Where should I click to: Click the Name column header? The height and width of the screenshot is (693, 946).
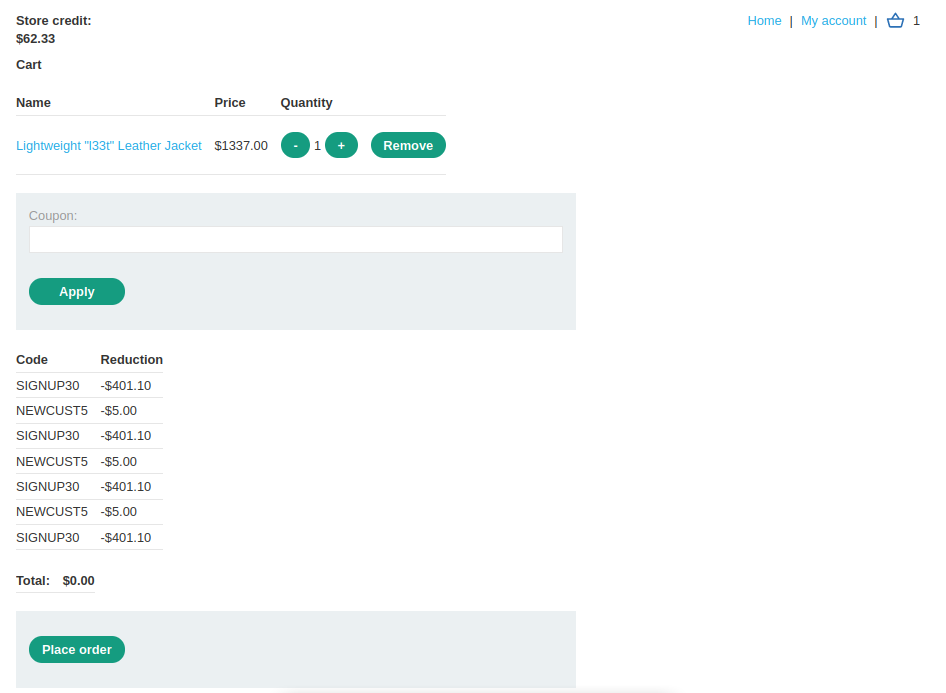[x=33, y=103]
